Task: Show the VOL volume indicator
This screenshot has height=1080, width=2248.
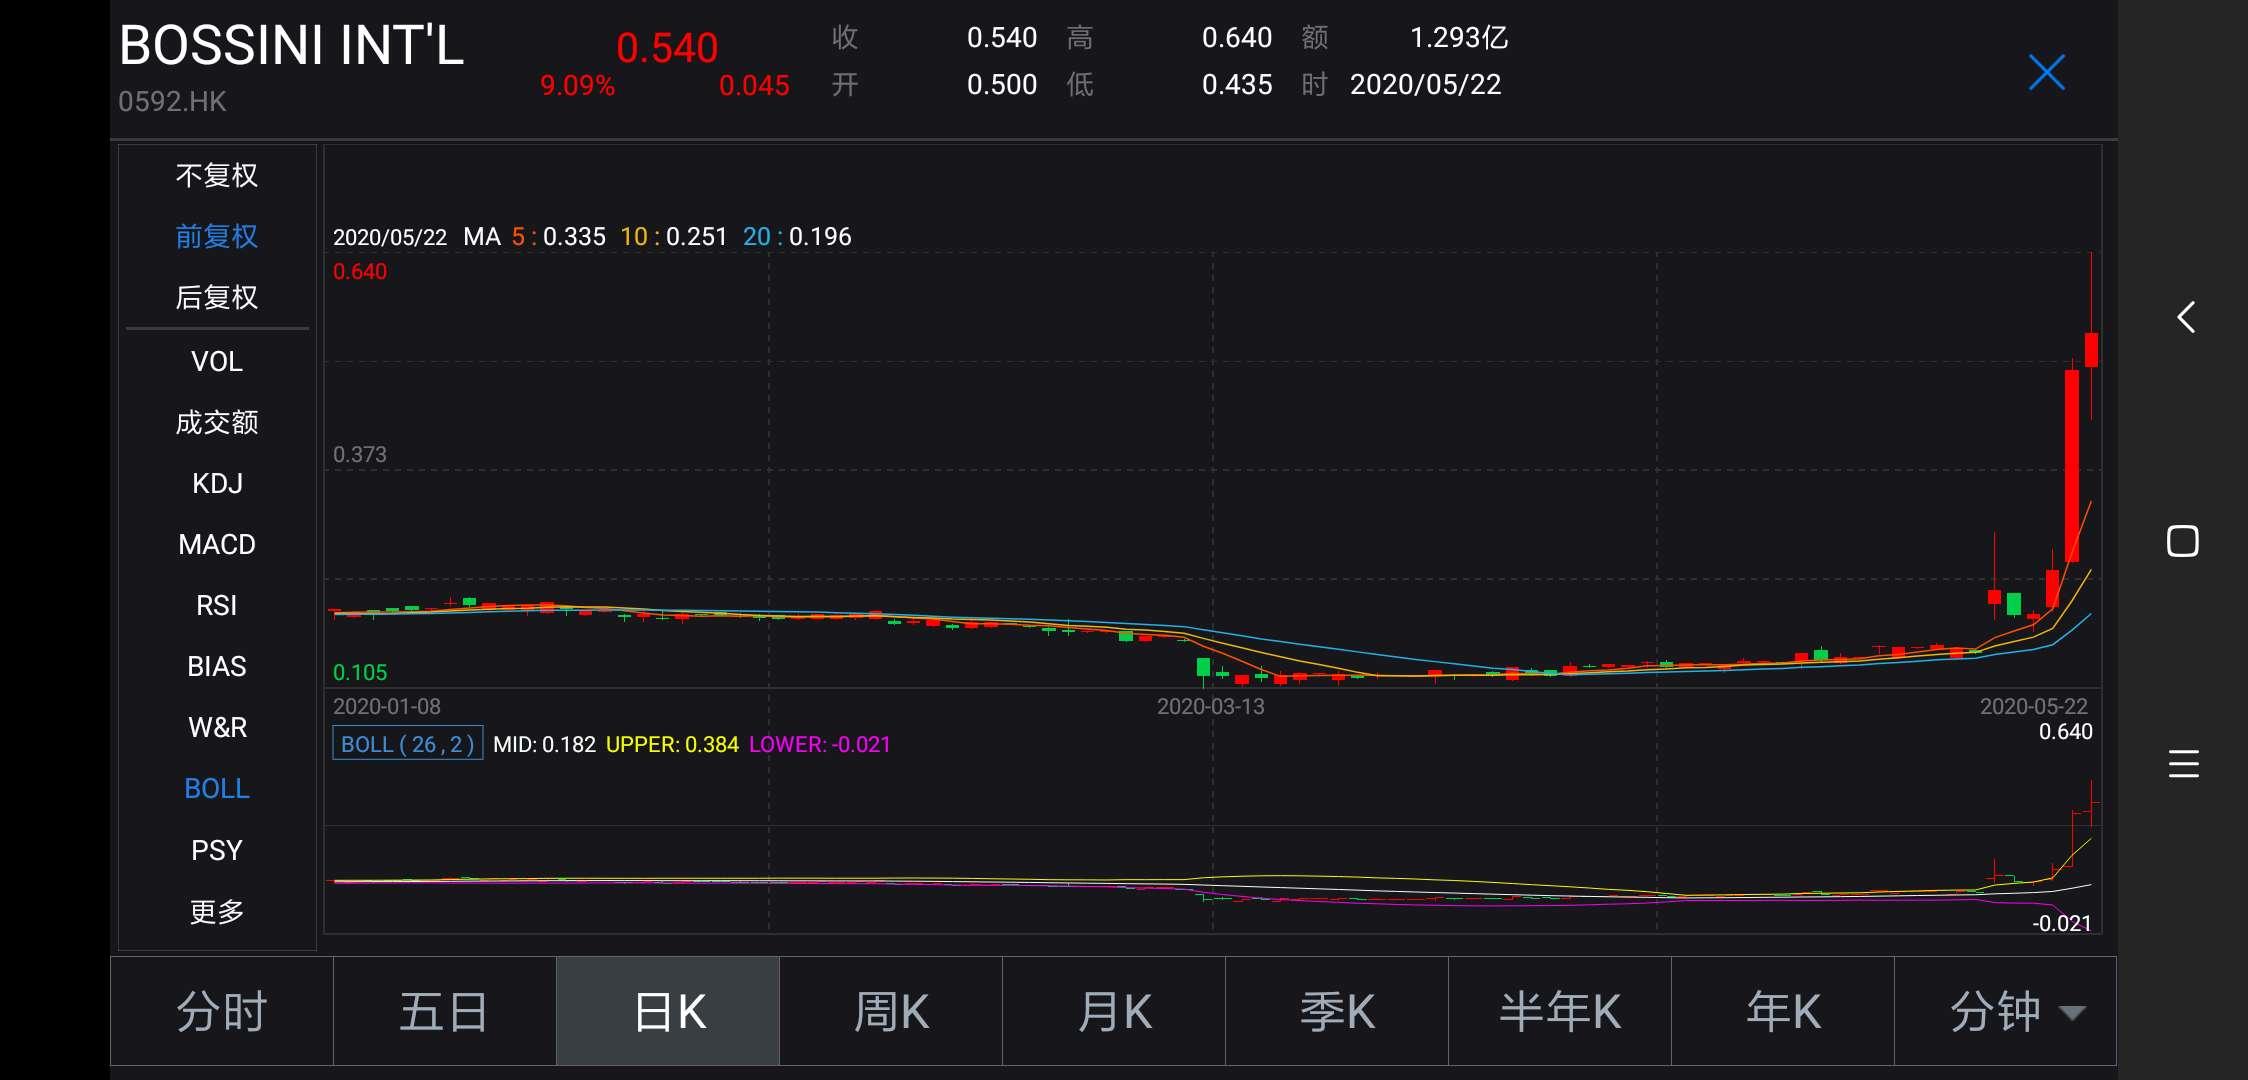Action: tap(216, 361)
